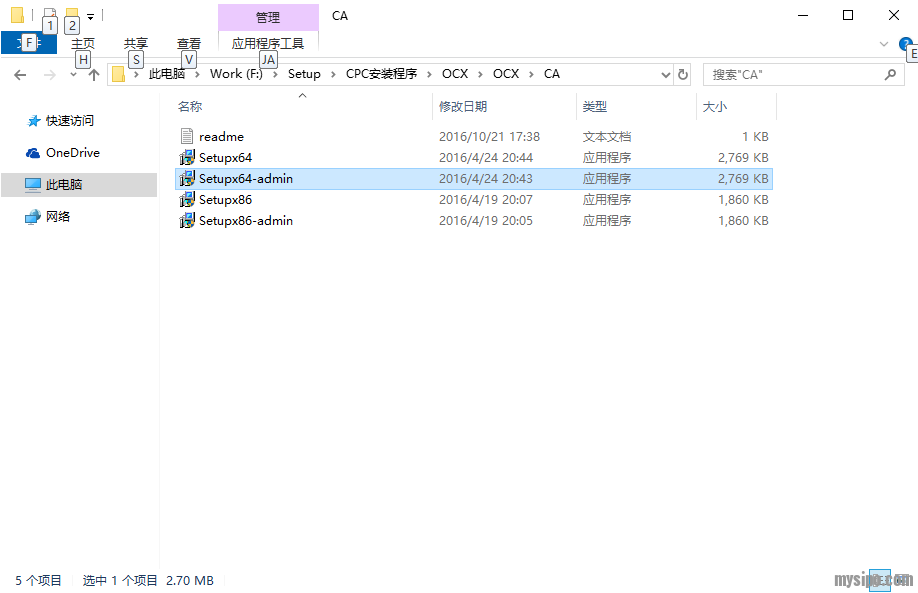918x593 pixels.
Task: Click the 搜索"CA" search box
Action: (x=792, y=74)
